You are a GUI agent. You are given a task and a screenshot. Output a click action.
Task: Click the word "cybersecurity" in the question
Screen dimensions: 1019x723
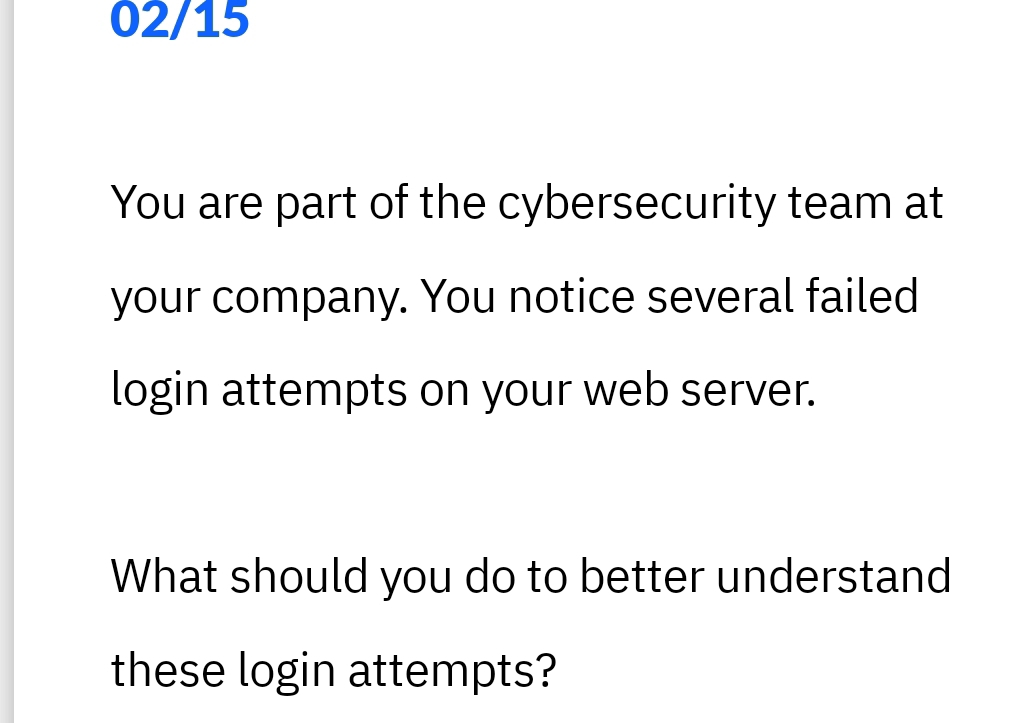point(636,203)
